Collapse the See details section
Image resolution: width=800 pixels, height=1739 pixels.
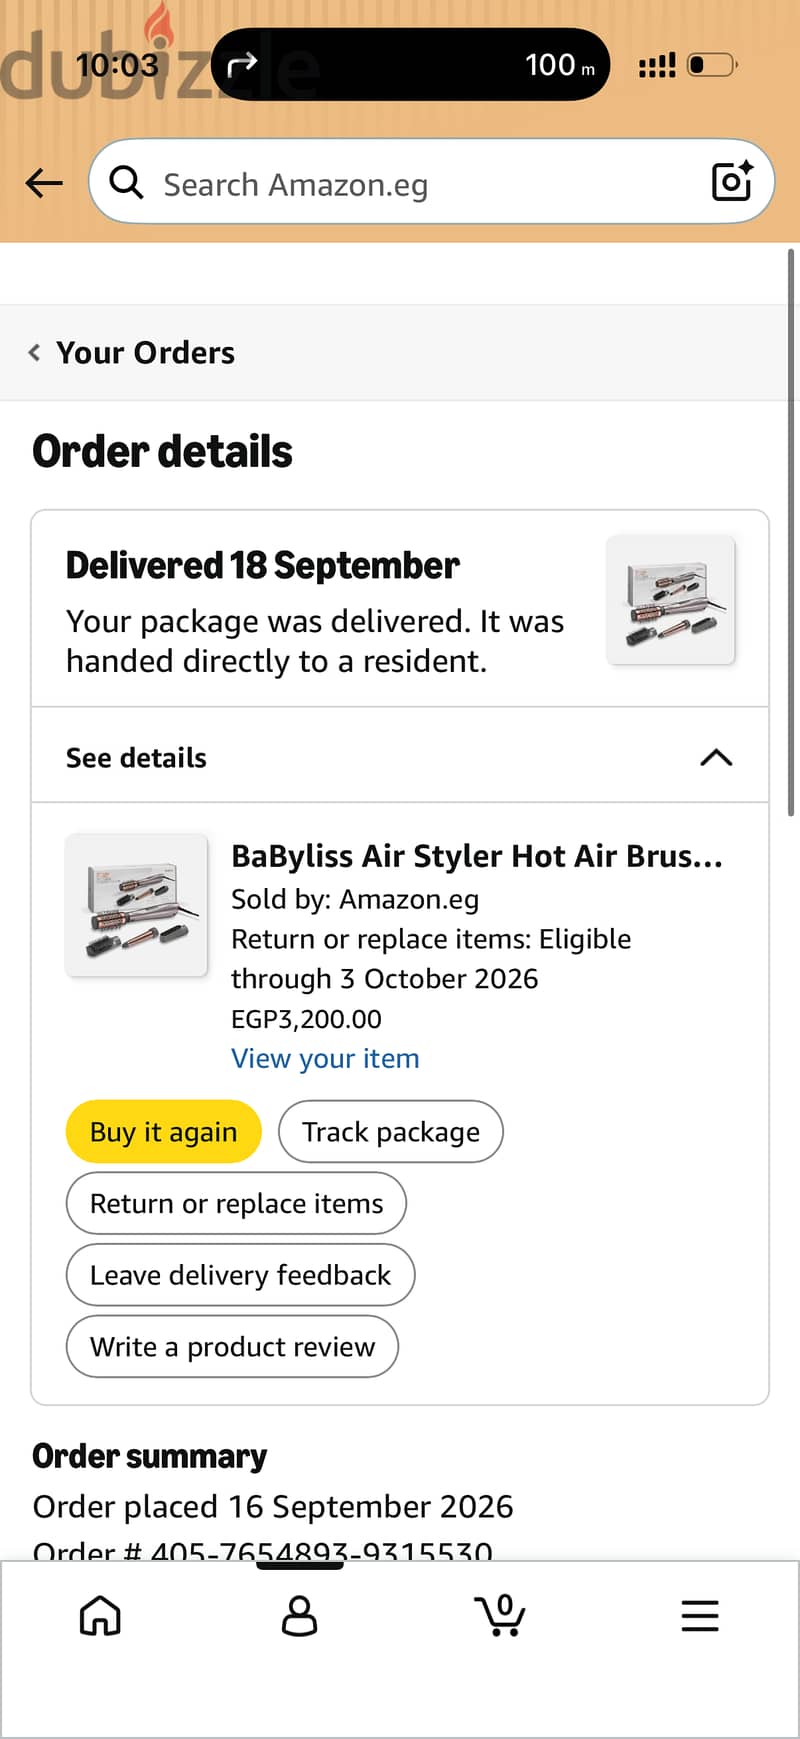(x=400, y=756)
